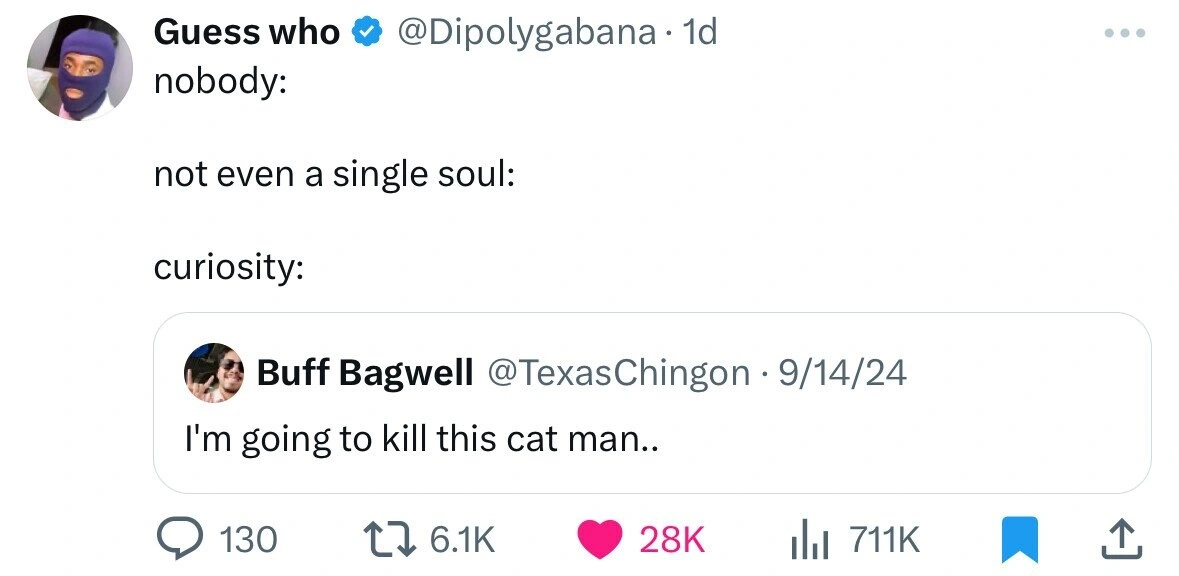
Task: Open the @Dipolygabana handle link
Action: [527, 33]
